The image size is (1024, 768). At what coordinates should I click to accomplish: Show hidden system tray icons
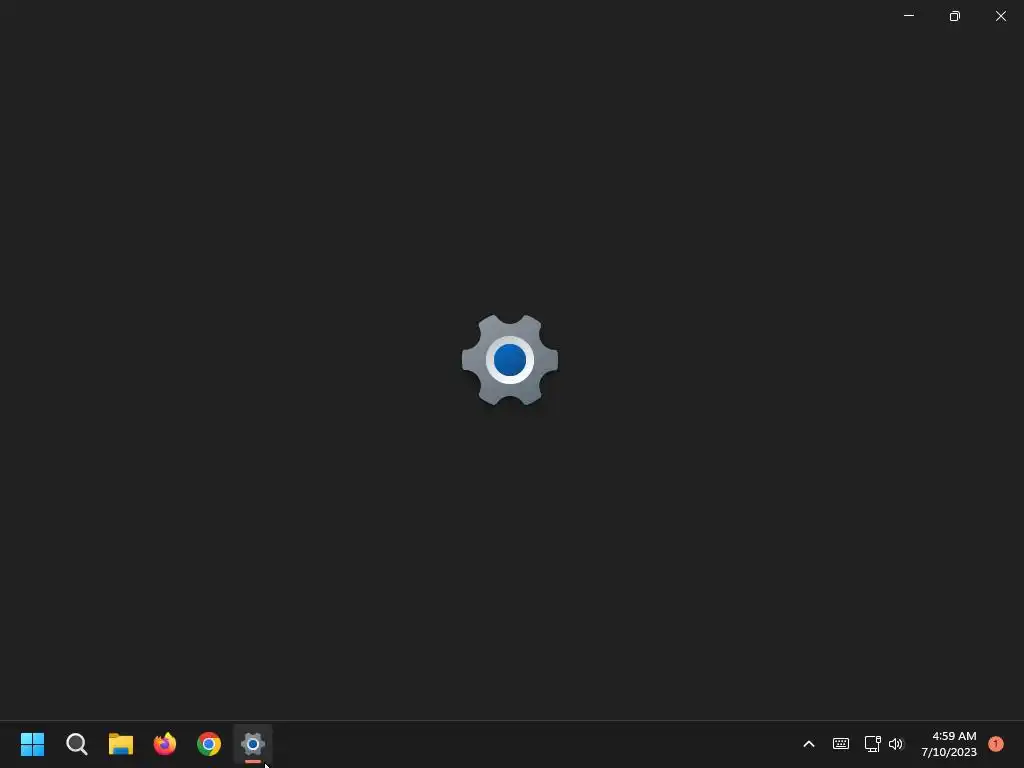pyautogui.click(x=808, y=744)
